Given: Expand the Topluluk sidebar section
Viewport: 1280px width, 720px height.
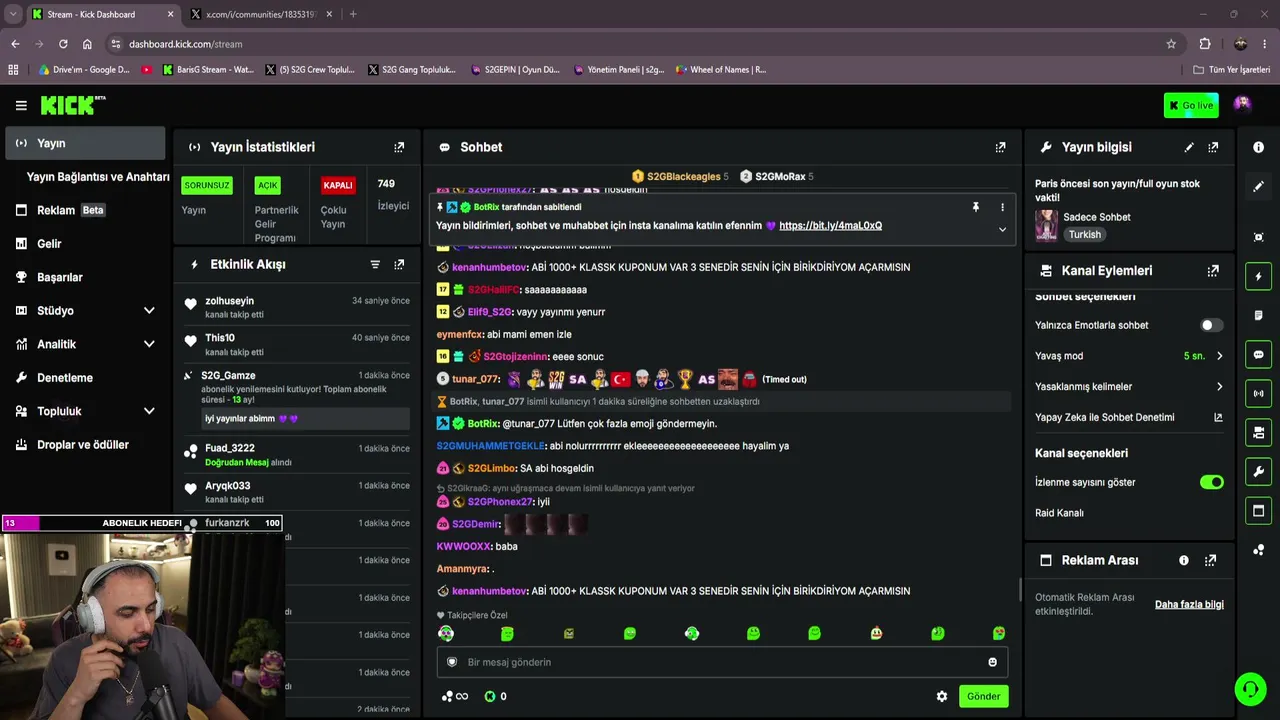Looking at the screenshot, I should click(x=149, y=411).
